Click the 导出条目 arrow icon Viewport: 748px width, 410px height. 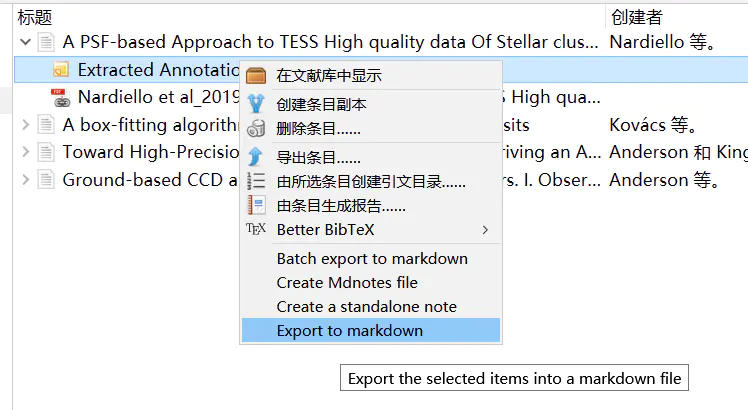click(x=256, y=157)
